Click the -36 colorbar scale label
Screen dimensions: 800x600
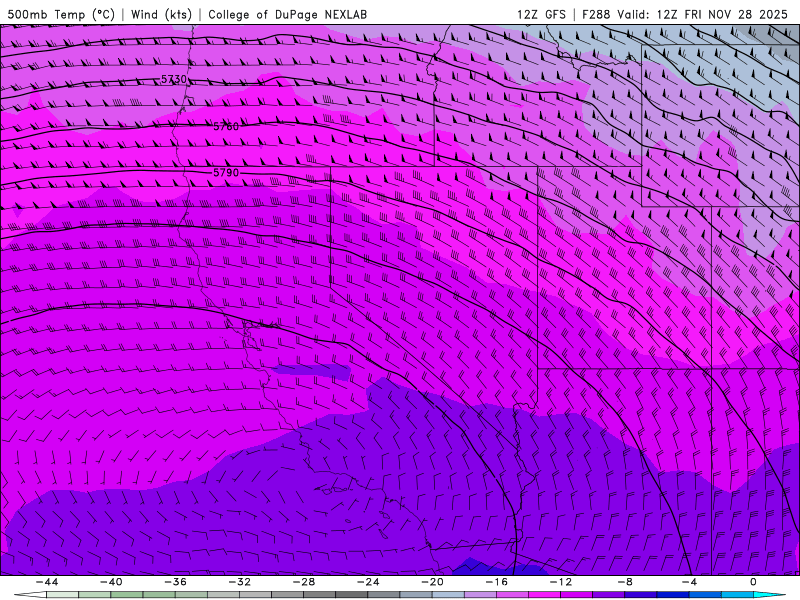pyautogui.click(x=175, y=582)
